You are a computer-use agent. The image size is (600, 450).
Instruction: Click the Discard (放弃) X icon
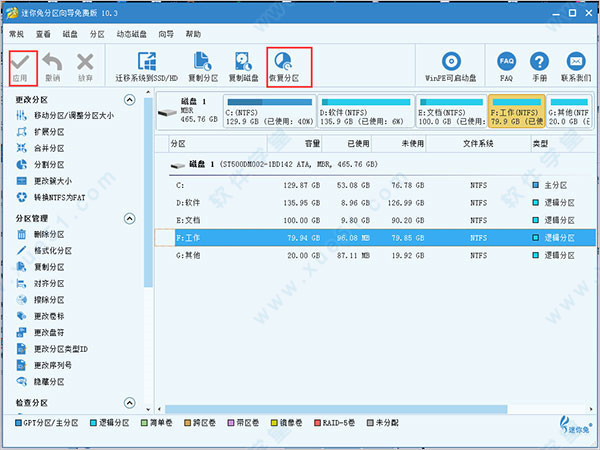[x=85, y=62]
